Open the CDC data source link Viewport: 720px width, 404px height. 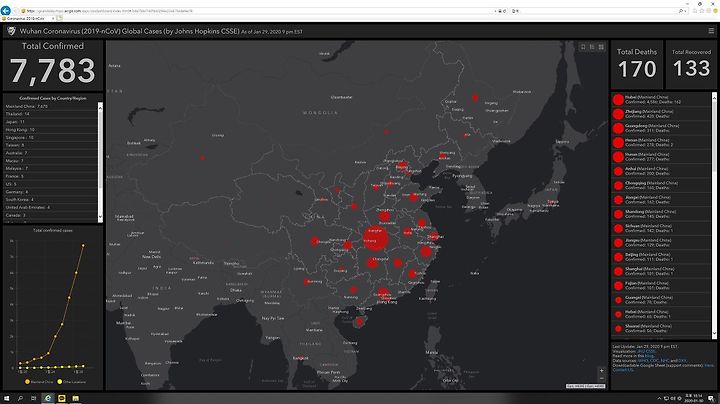click(x=654, y=361)
